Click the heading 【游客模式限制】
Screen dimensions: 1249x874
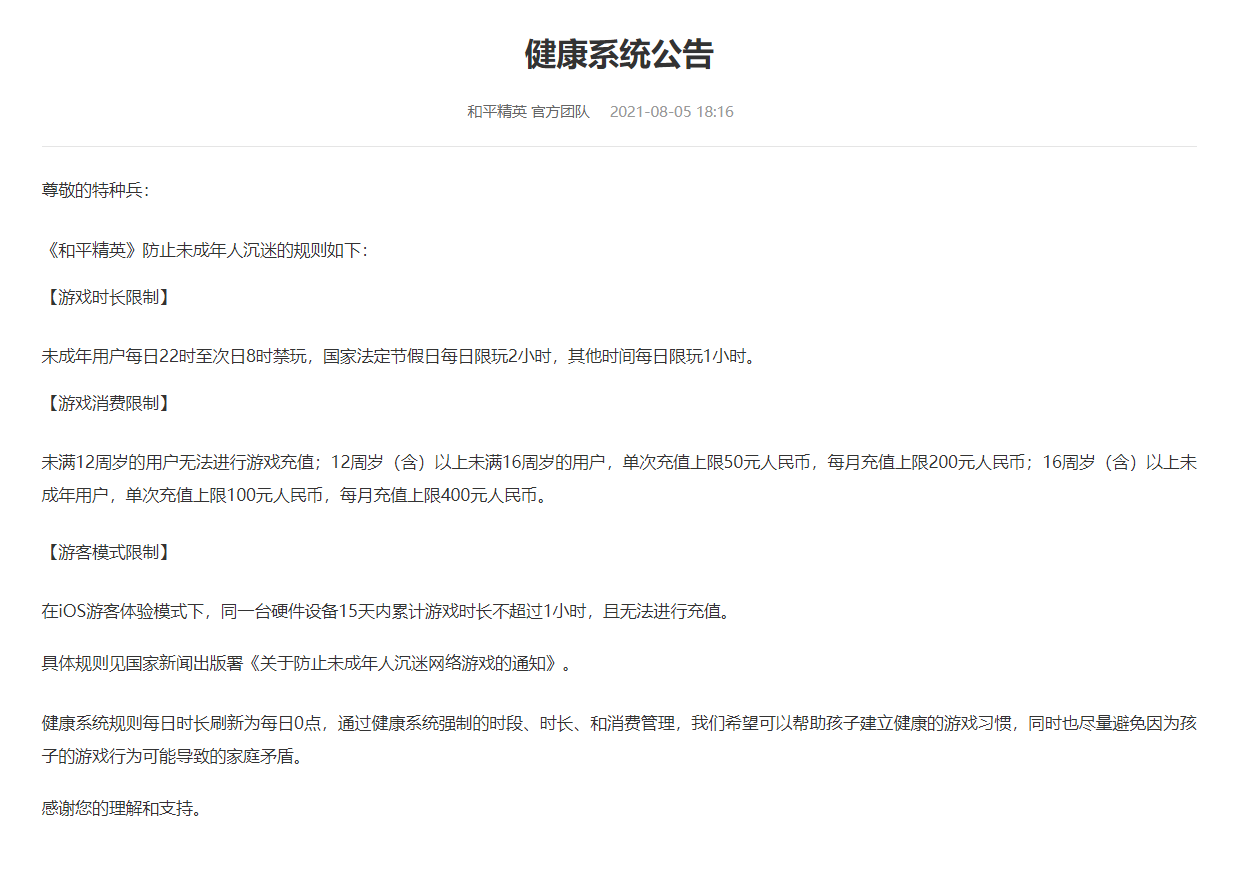coord(107,552)
